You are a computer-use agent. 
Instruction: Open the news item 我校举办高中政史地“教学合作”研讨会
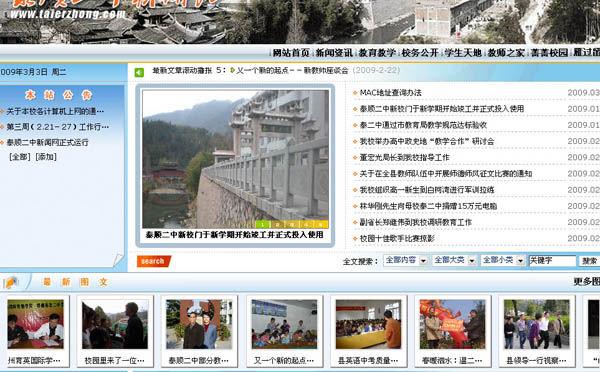coord(427,141)
